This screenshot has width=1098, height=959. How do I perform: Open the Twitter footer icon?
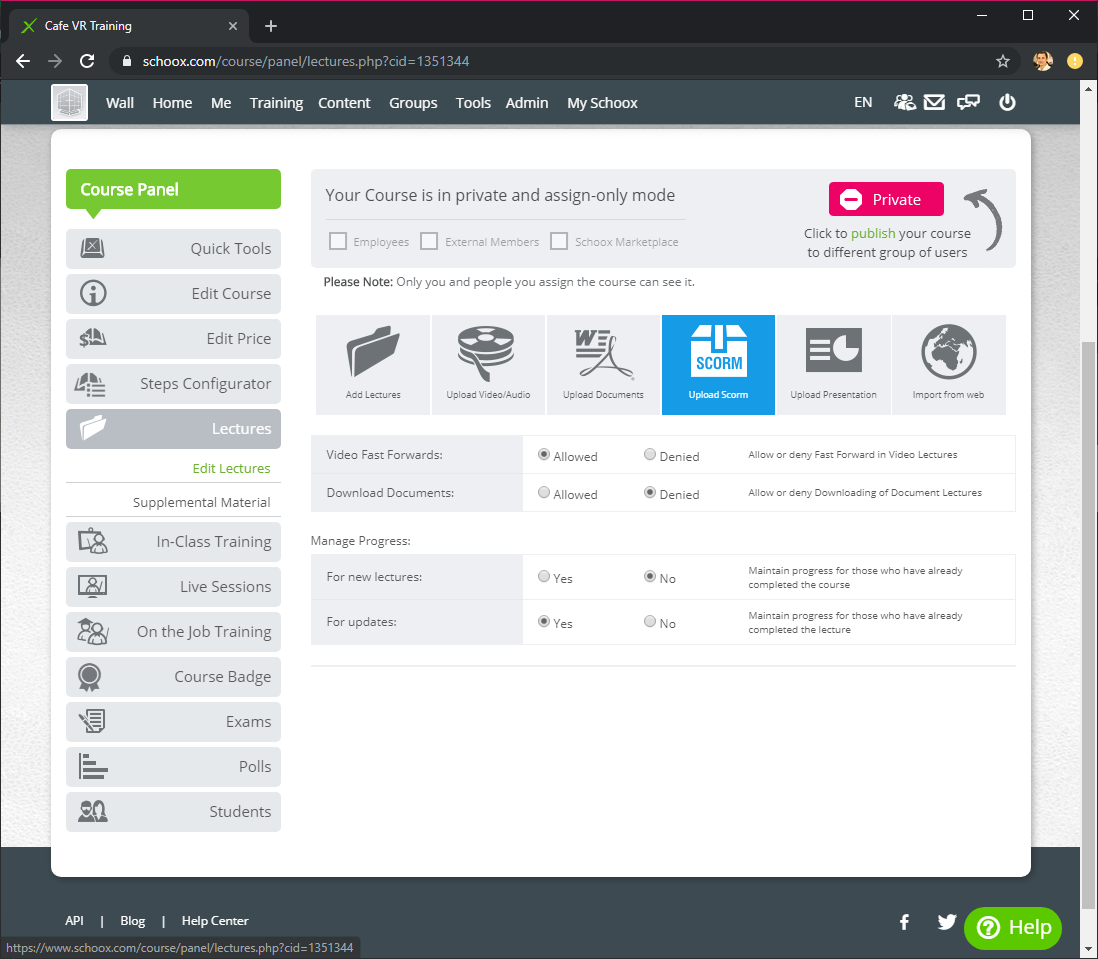click(947, 922)
